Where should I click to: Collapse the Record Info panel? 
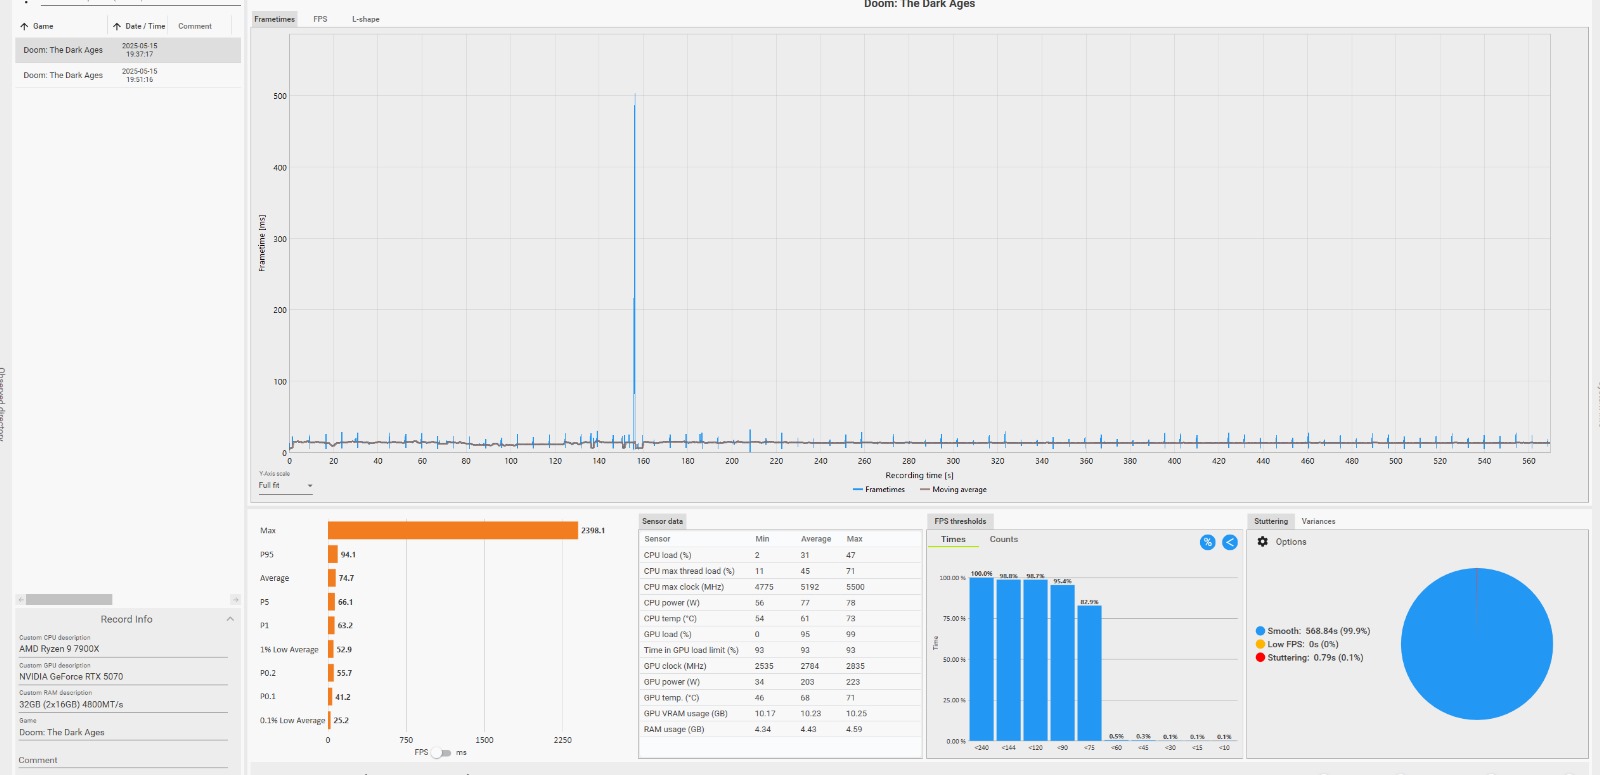coord(230,619)
